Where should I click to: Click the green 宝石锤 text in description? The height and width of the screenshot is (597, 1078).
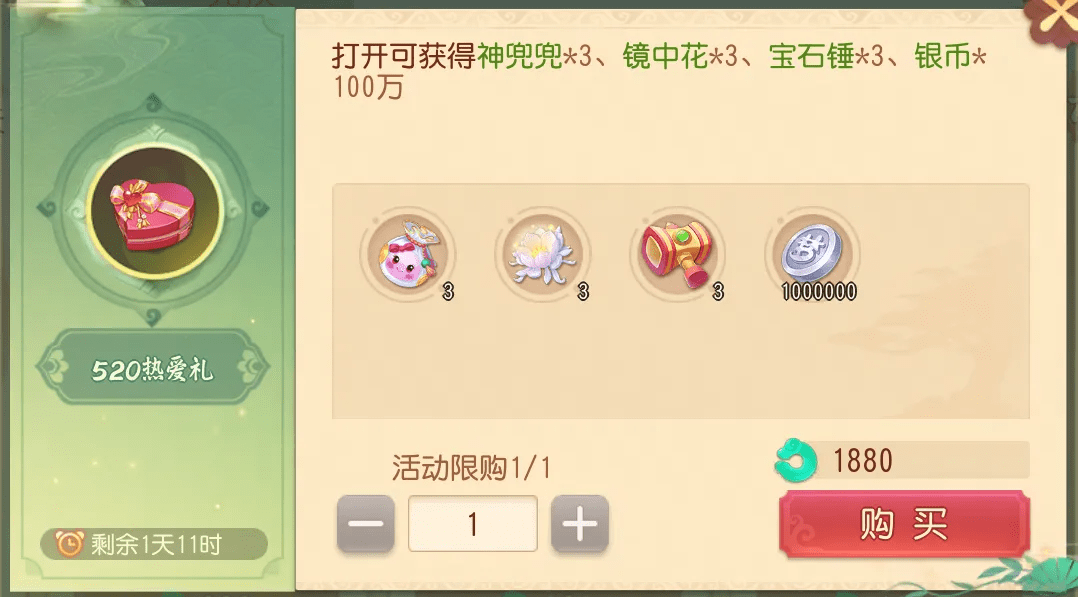pyautogui.click(x=811, y=56)
